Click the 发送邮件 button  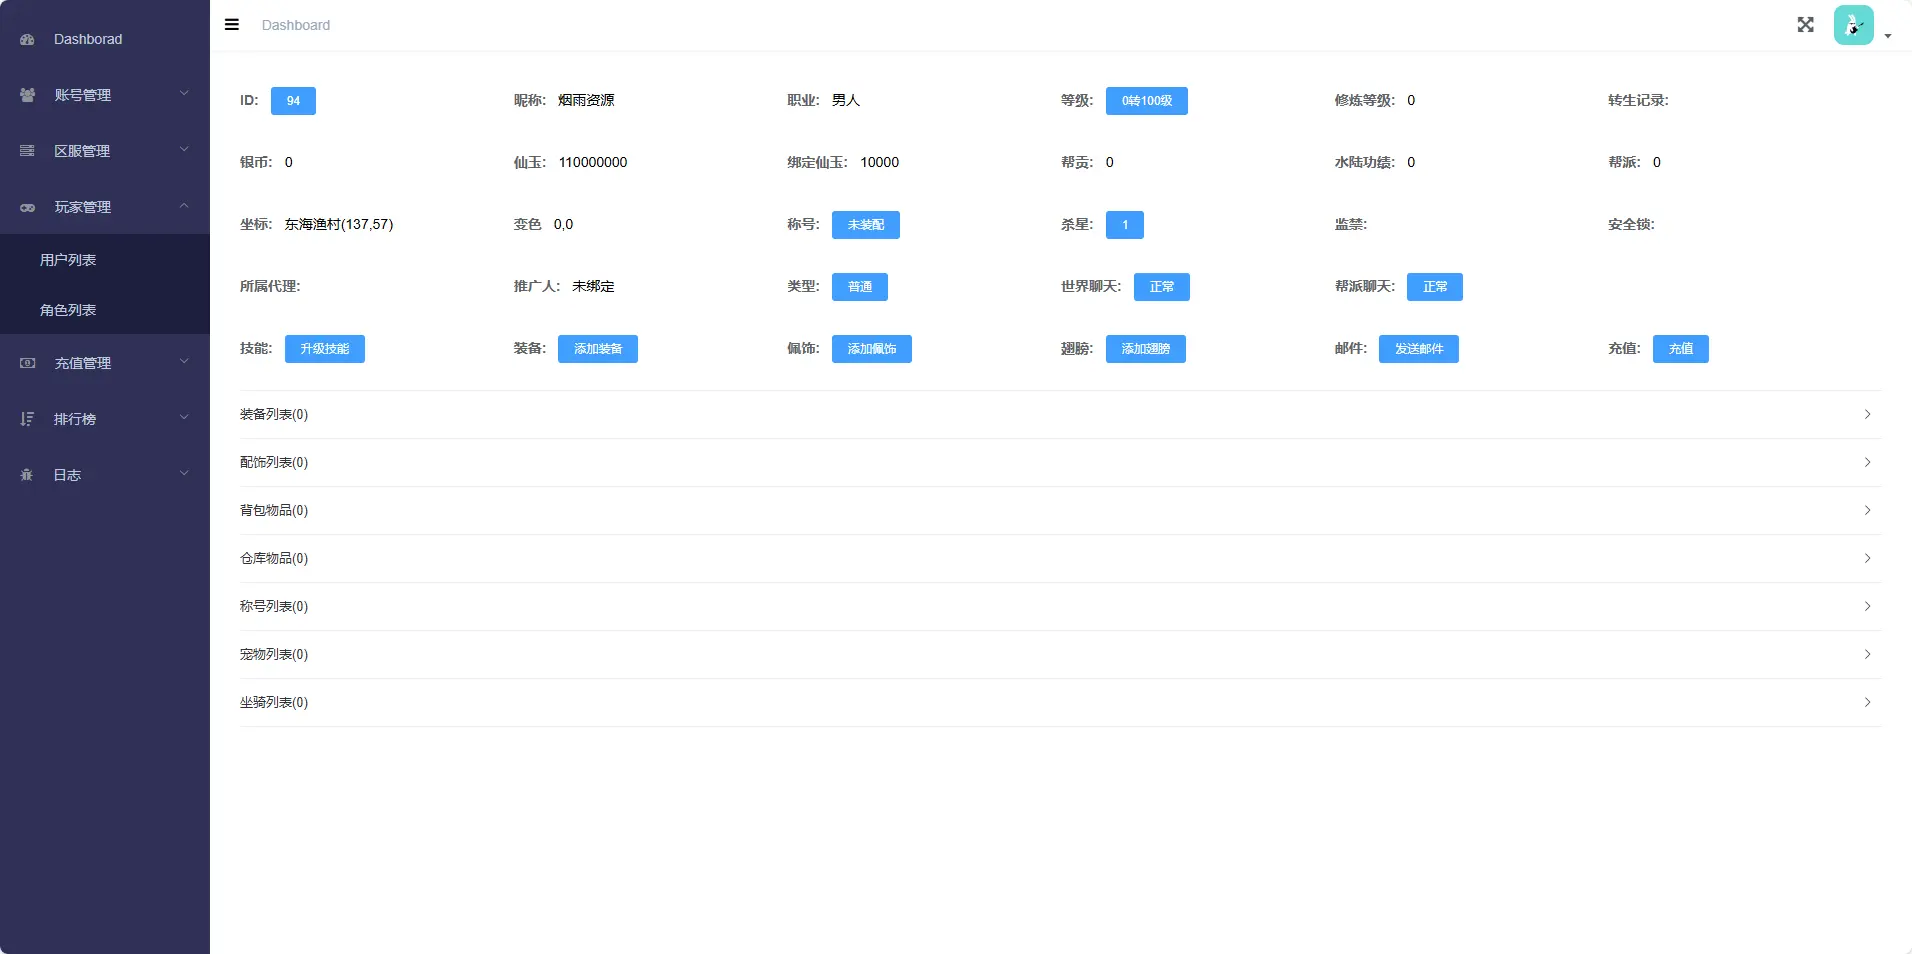tap(1418, 349)
